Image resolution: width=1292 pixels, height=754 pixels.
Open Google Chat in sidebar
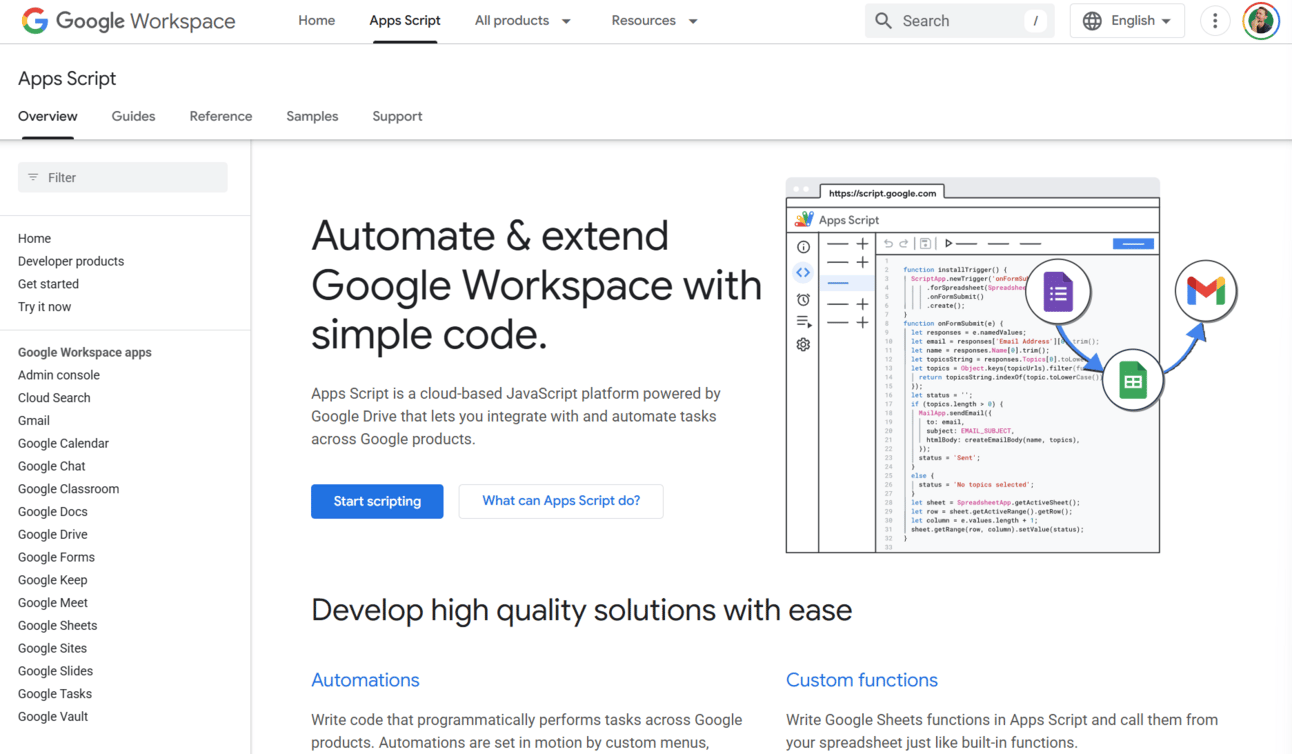point(52,466)
